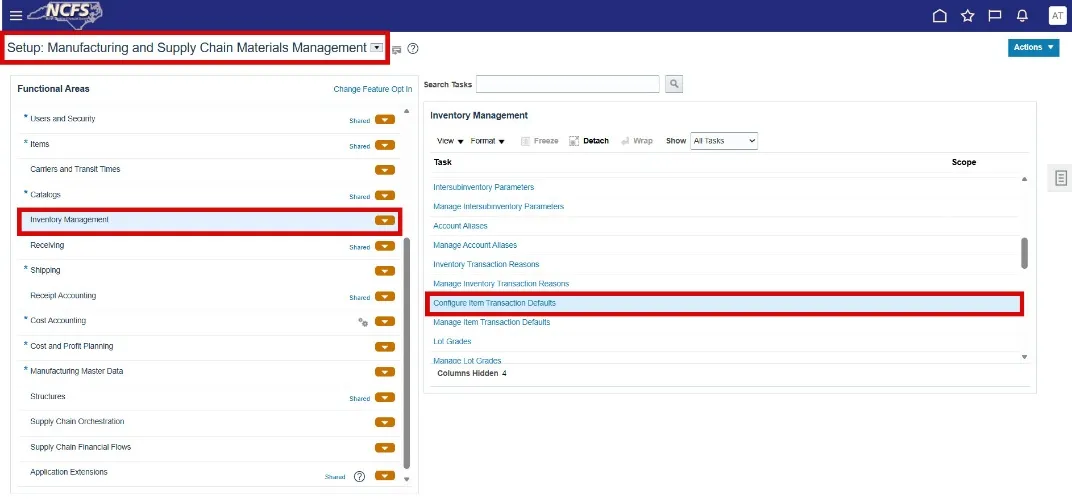Click the Detach toolbar button
1072x499 pixels.
[589, 141]
